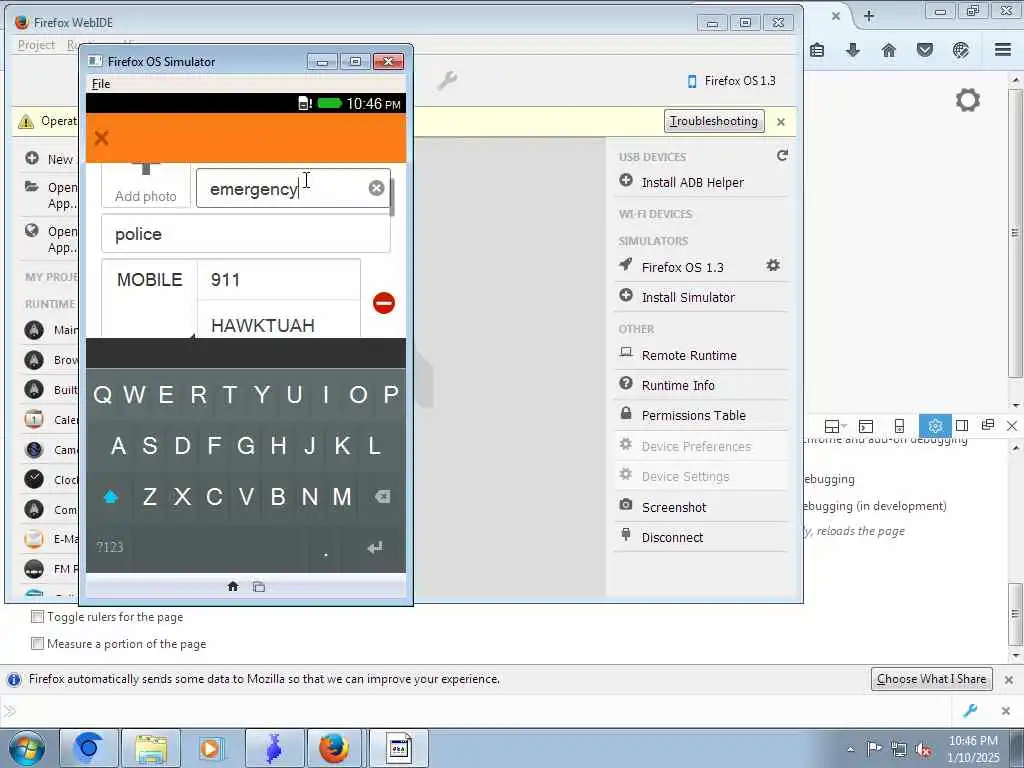The width and height of the screenshot is (1024, 768).
Task: Open the Pocket icon in Firefox toolbar
Action: pos(925,50)
